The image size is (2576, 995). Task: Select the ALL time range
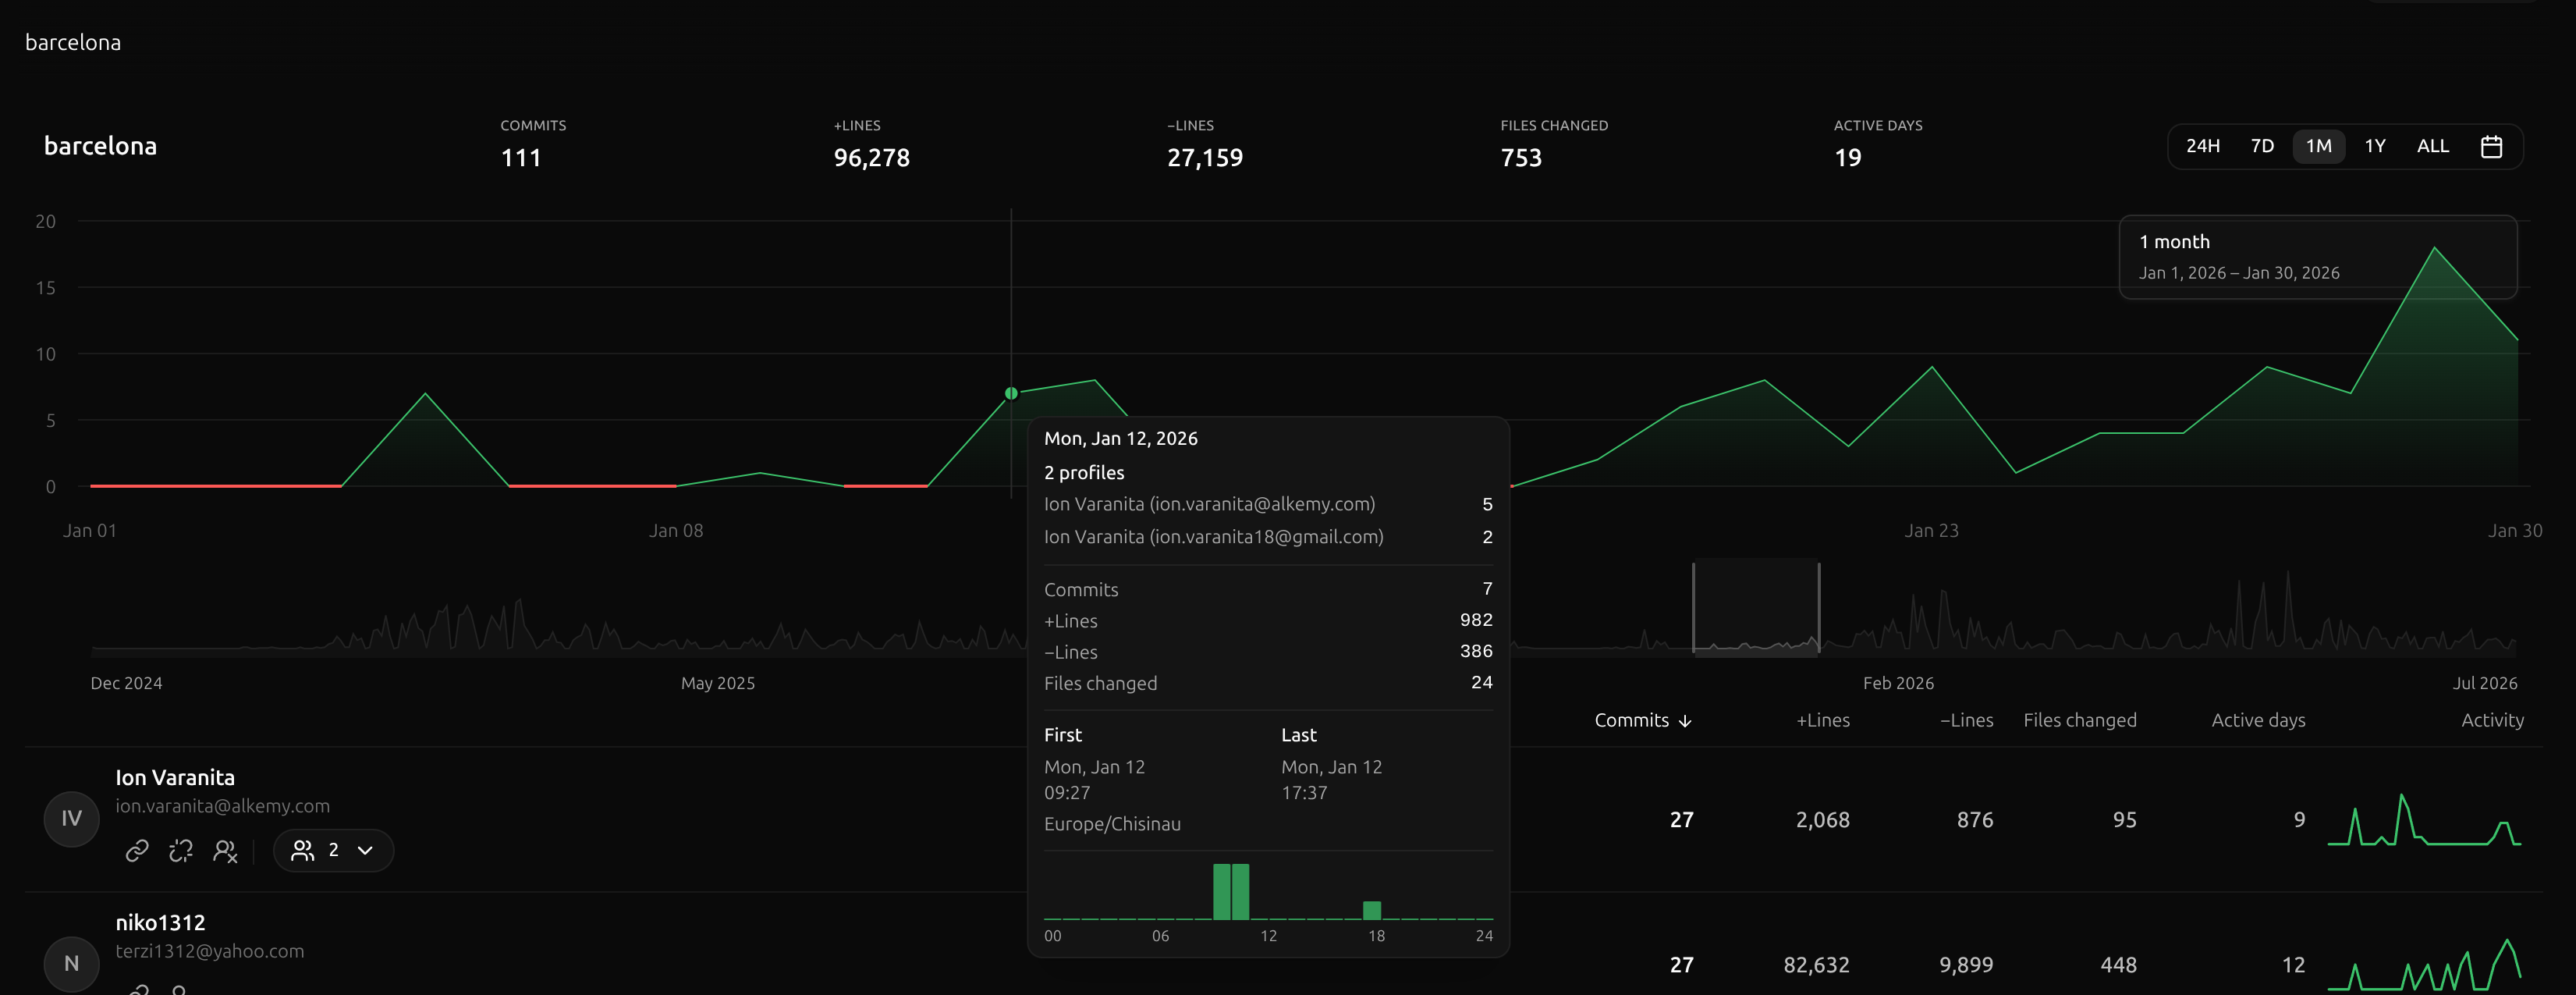2432,146
